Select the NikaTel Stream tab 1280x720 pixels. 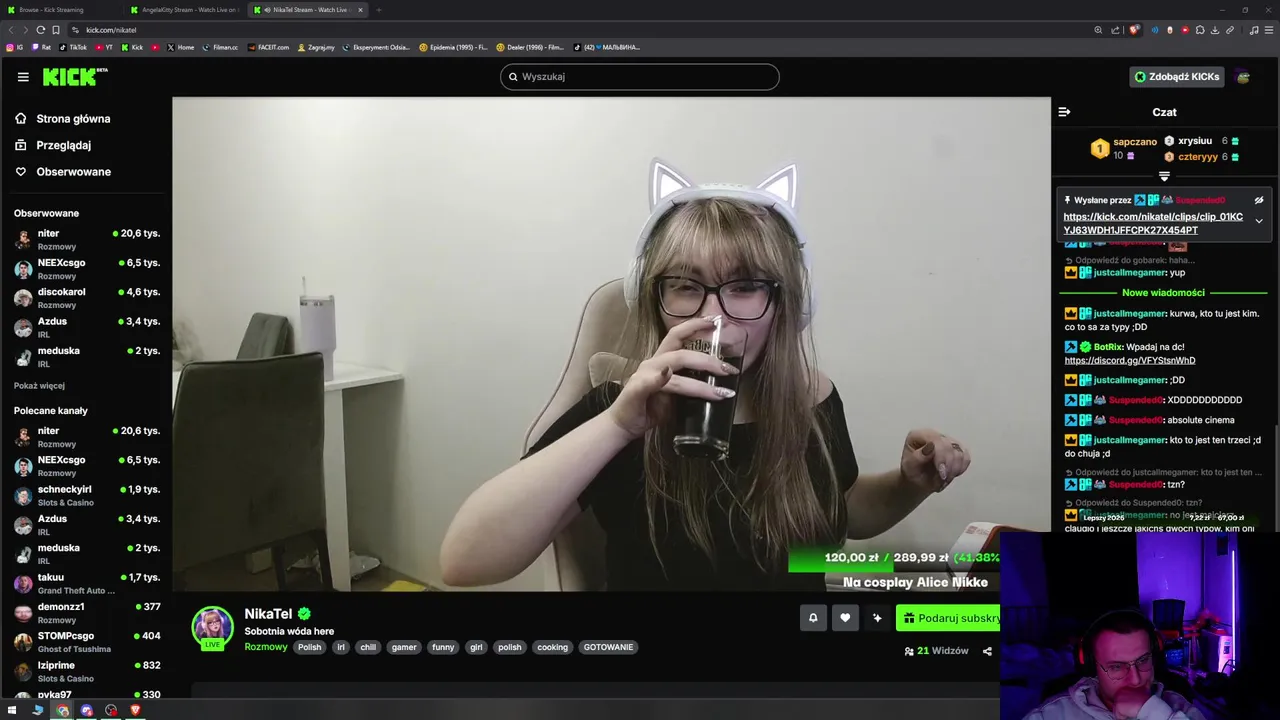tap(308, 10)
